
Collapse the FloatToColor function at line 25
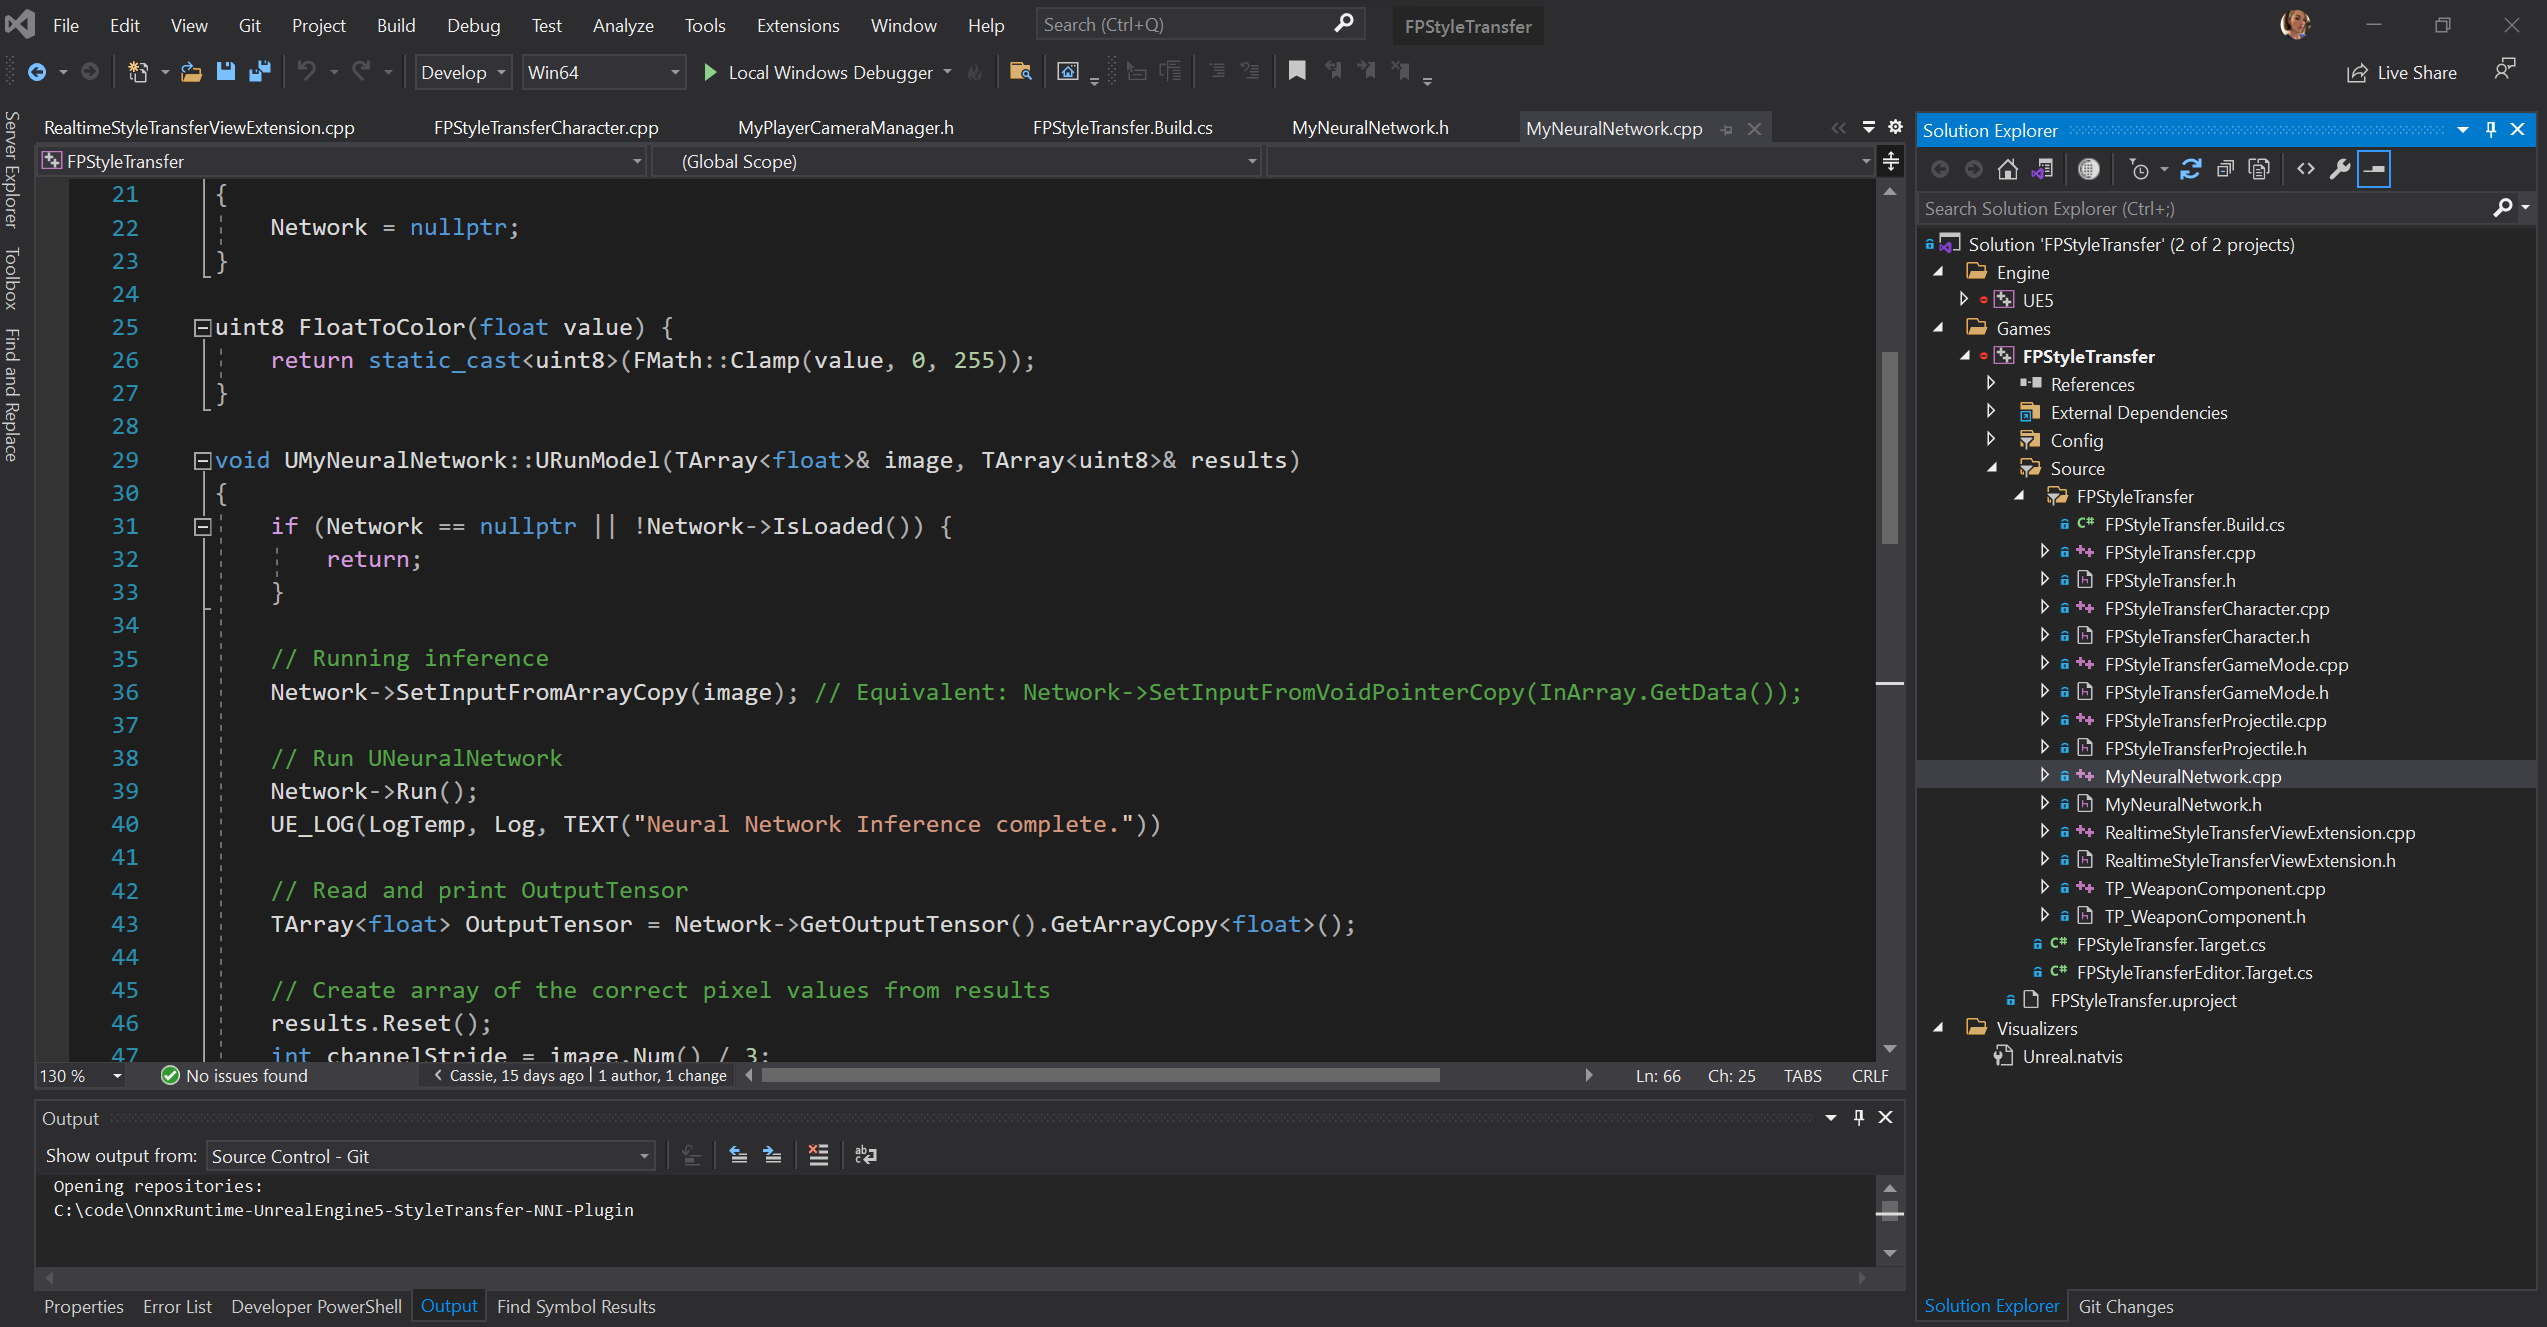[x=202, y=328]
